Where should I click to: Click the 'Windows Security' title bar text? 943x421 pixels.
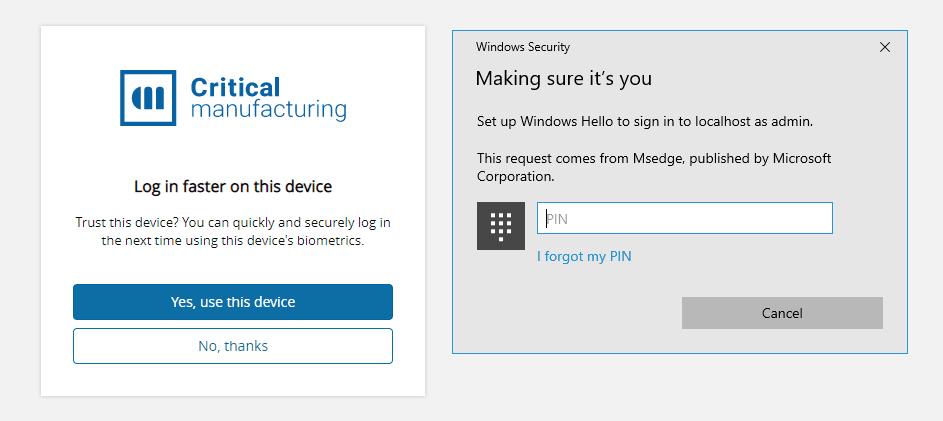click(523, 47)
